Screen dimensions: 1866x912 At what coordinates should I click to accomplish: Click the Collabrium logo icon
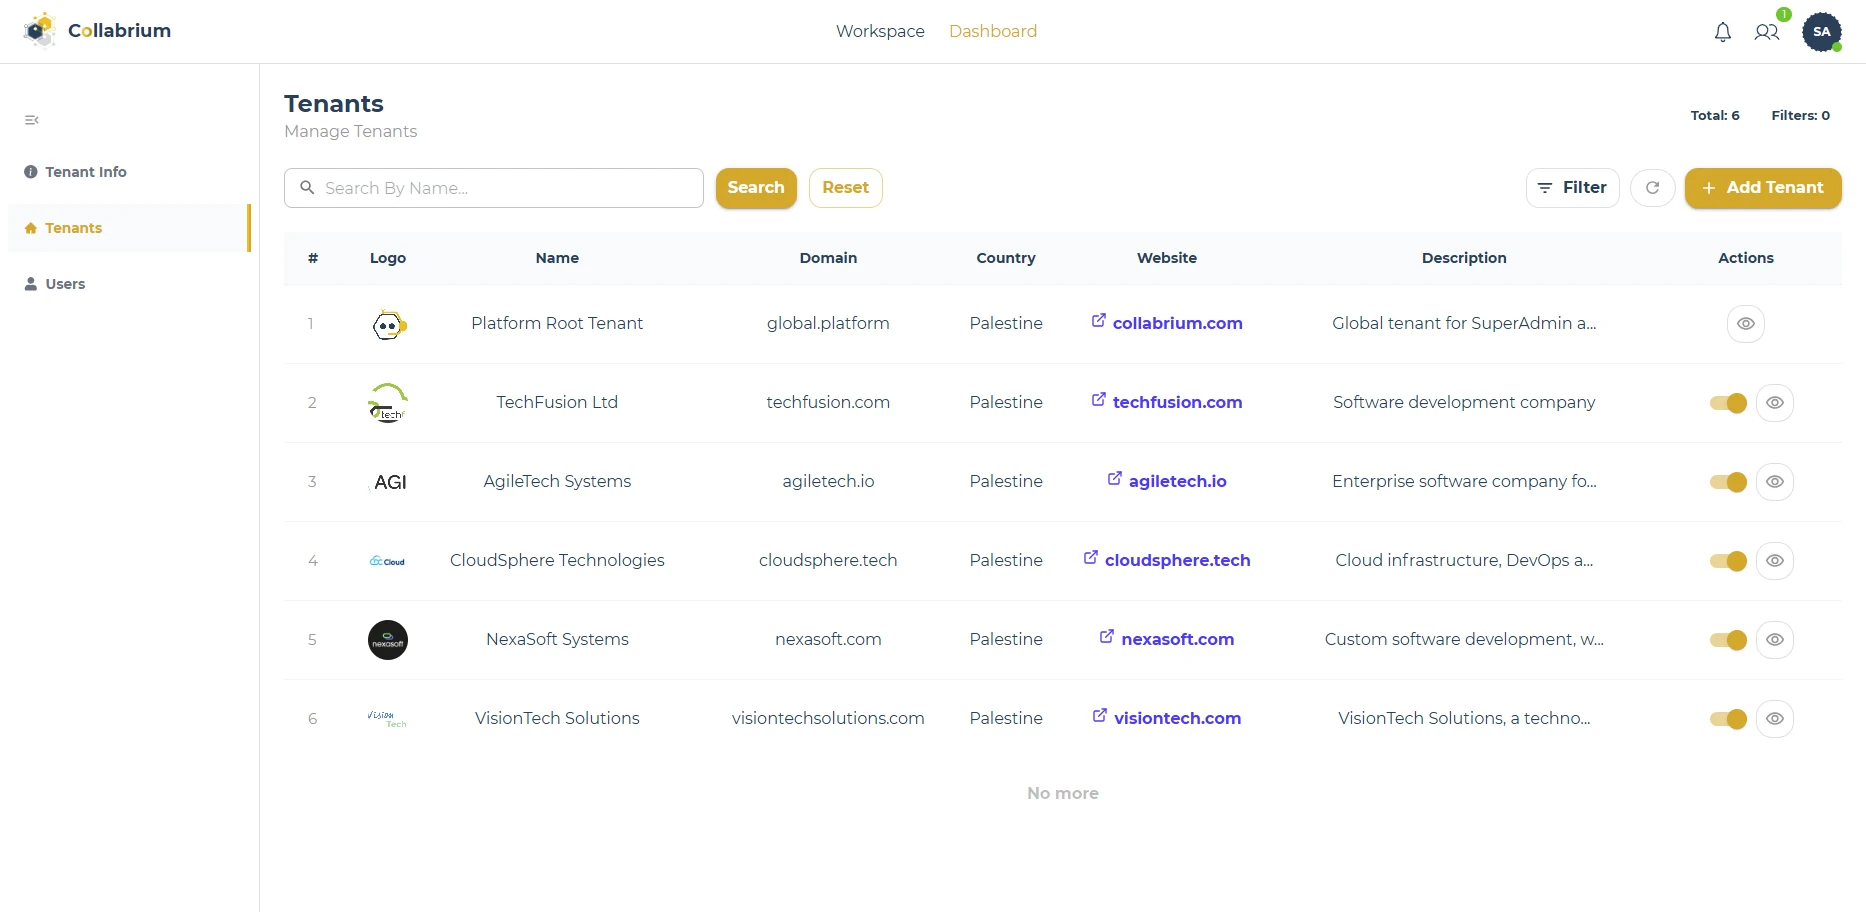[x=40, y=30]
